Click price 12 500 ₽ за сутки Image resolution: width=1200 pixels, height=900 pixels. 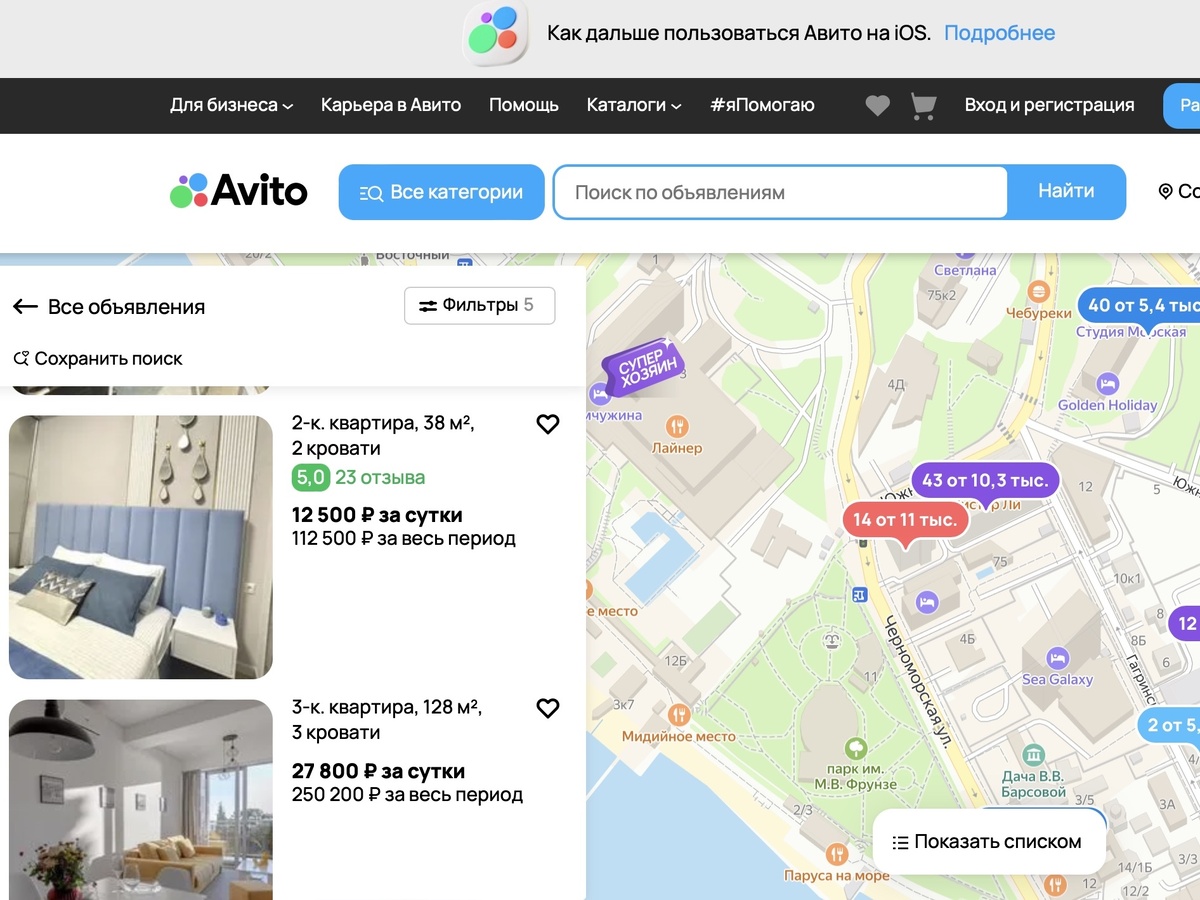point(377,515)
